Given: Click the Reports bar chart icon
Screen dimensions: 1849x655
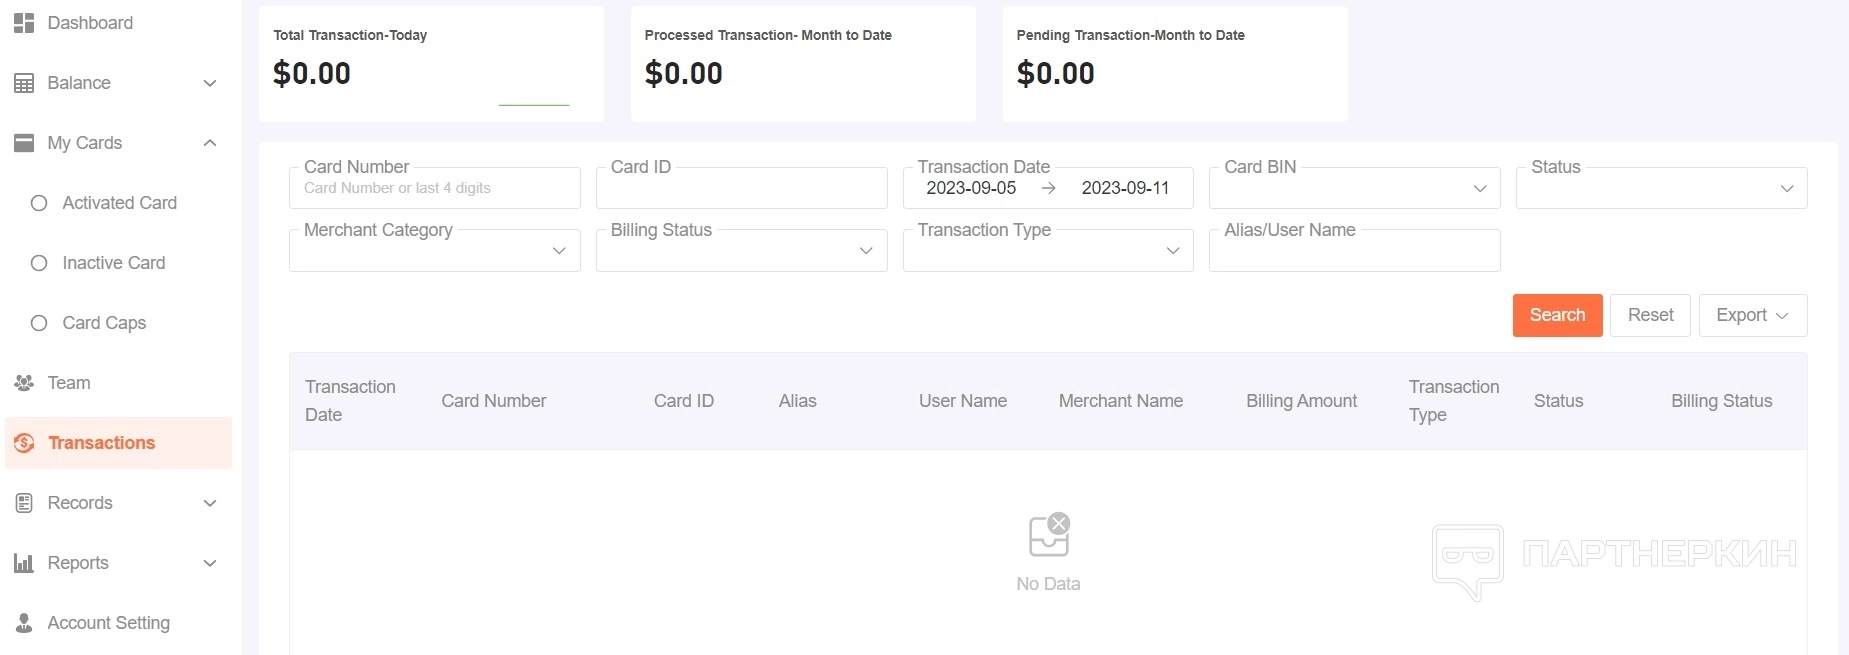Looking at the screenshot, I should [x=24, y=563].
